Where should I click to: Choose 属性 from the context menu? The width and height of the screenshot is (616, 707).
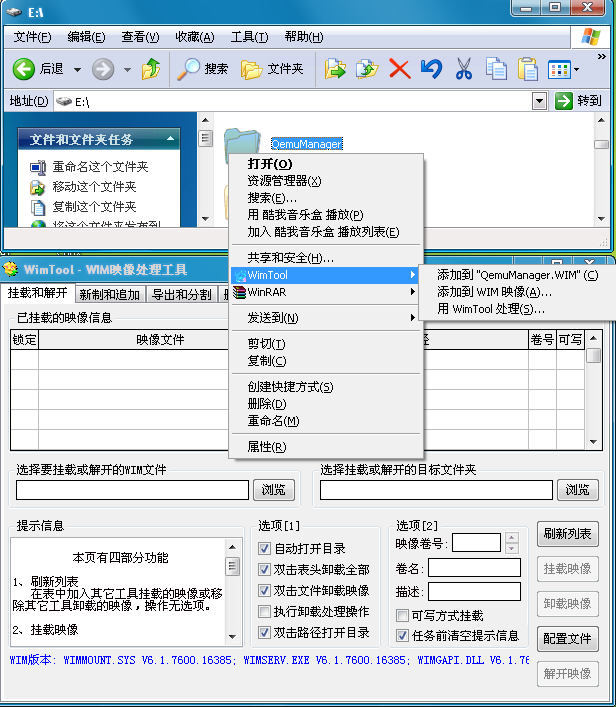point(259,446)
